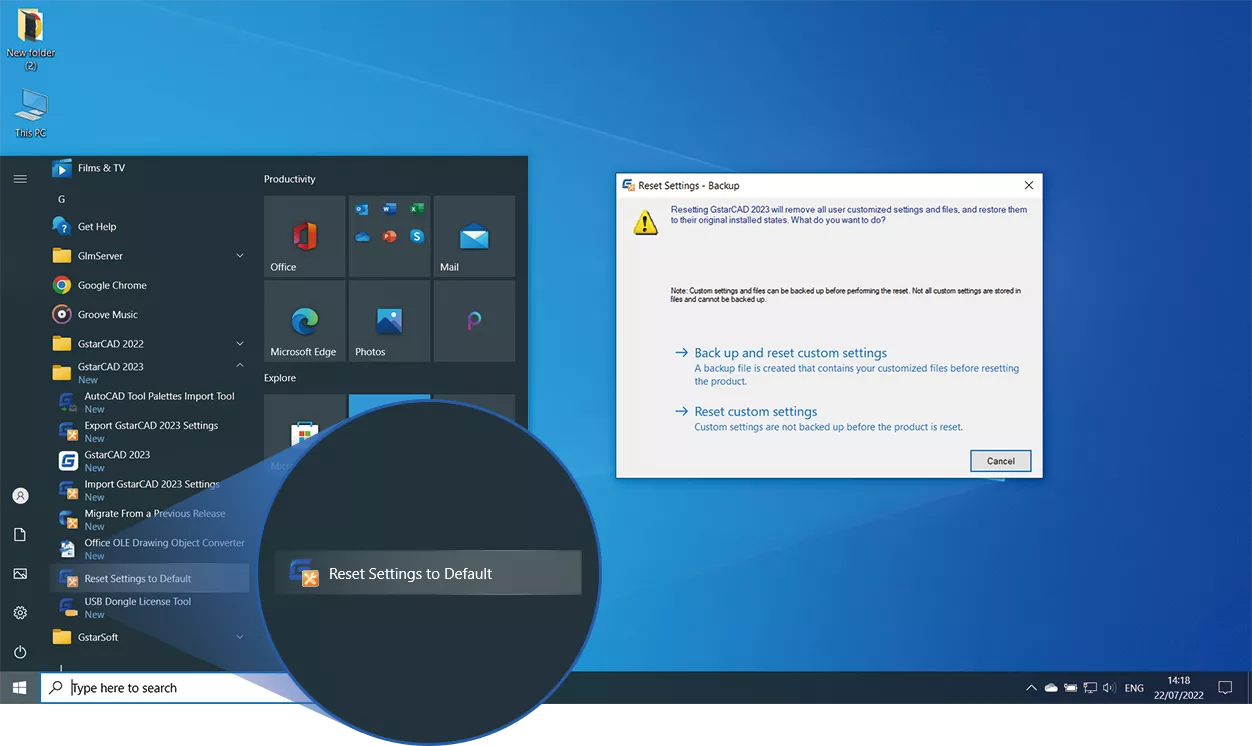Open the Office tile
This screenshot has height=746, width=1252.
(305, 236)
